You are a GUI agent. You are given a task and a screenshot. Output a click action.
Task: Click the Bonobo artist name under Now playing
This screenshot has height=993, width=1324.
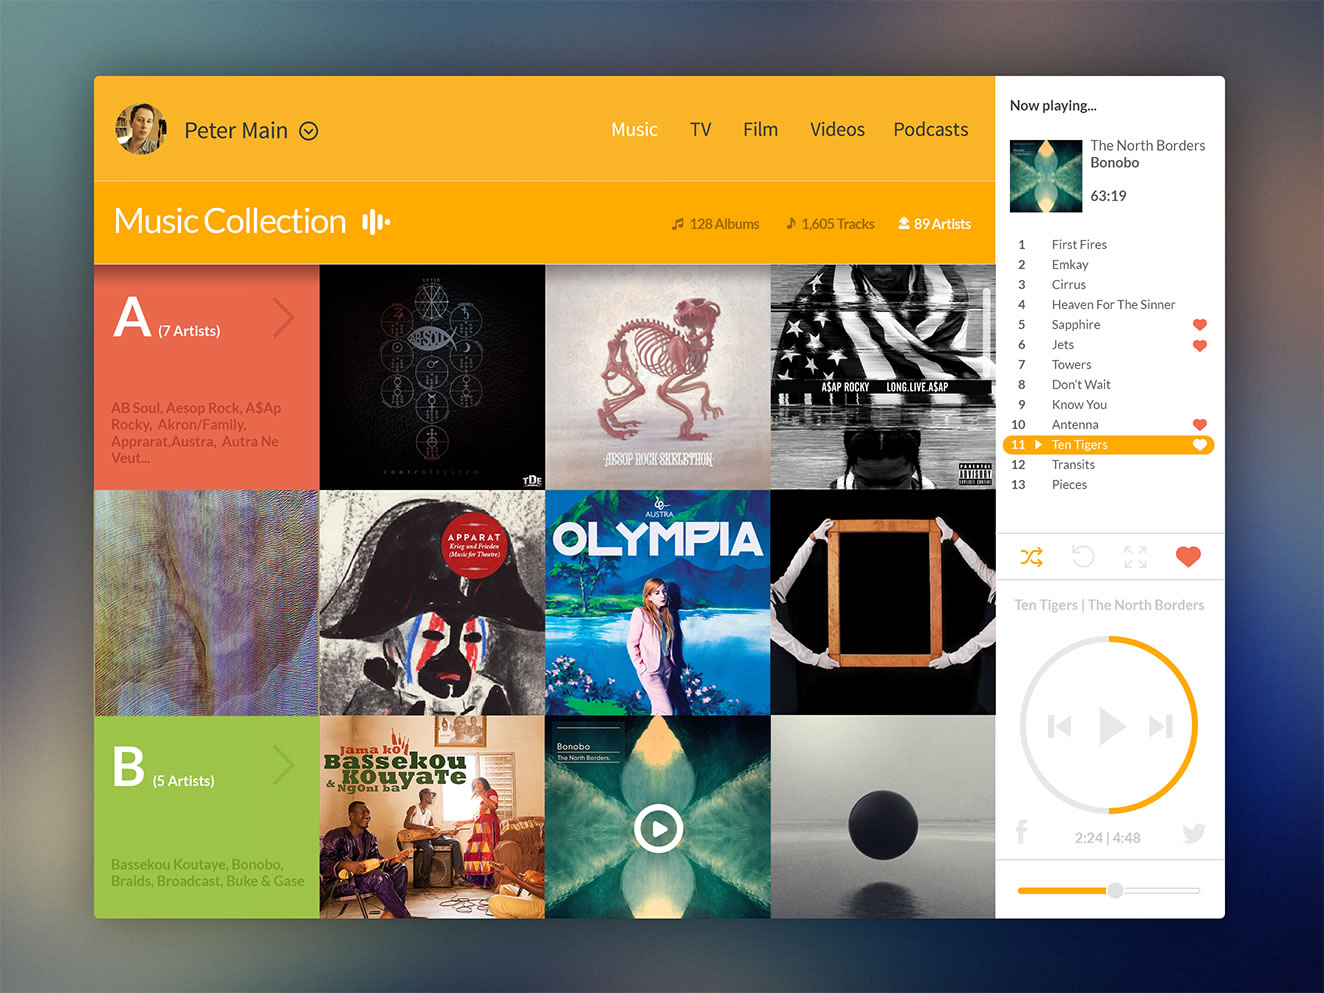click(1114, 162)
